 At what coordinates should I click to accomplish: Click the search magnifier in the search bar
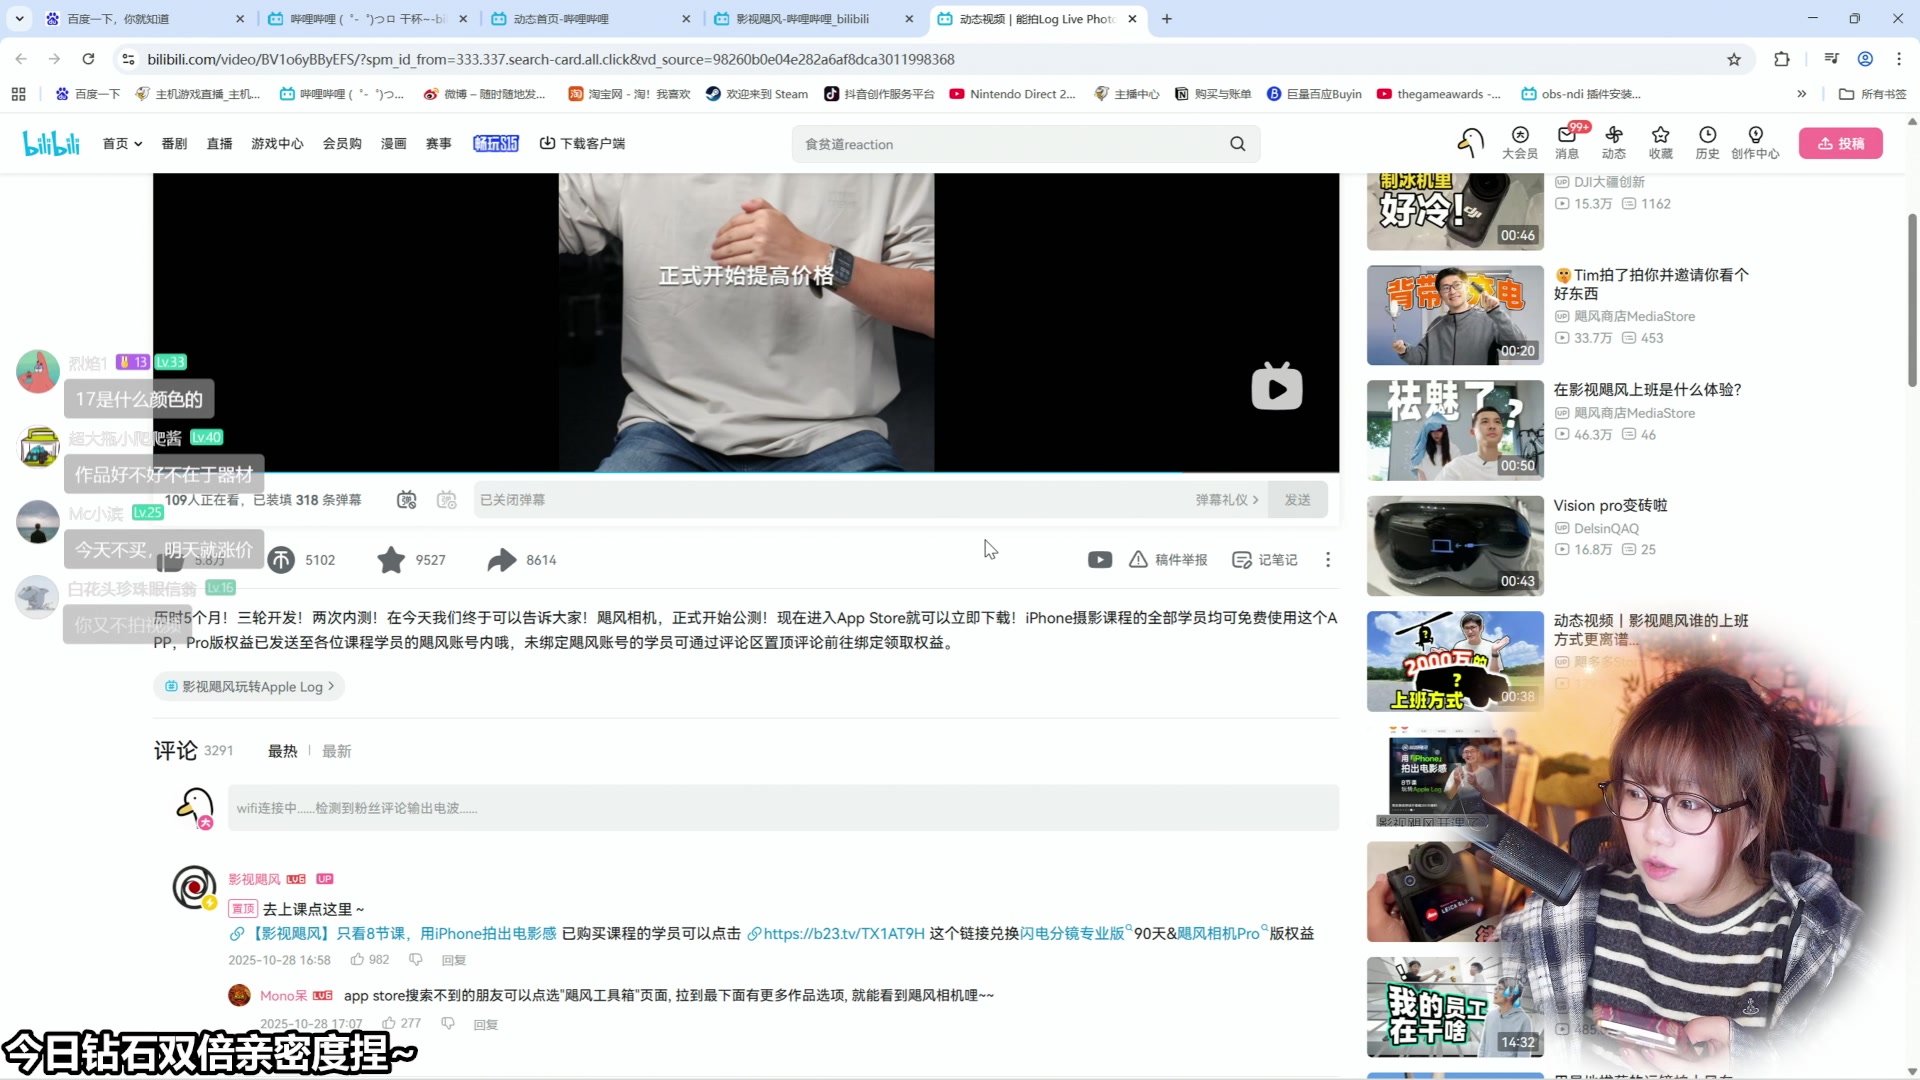coord(1237,144)
